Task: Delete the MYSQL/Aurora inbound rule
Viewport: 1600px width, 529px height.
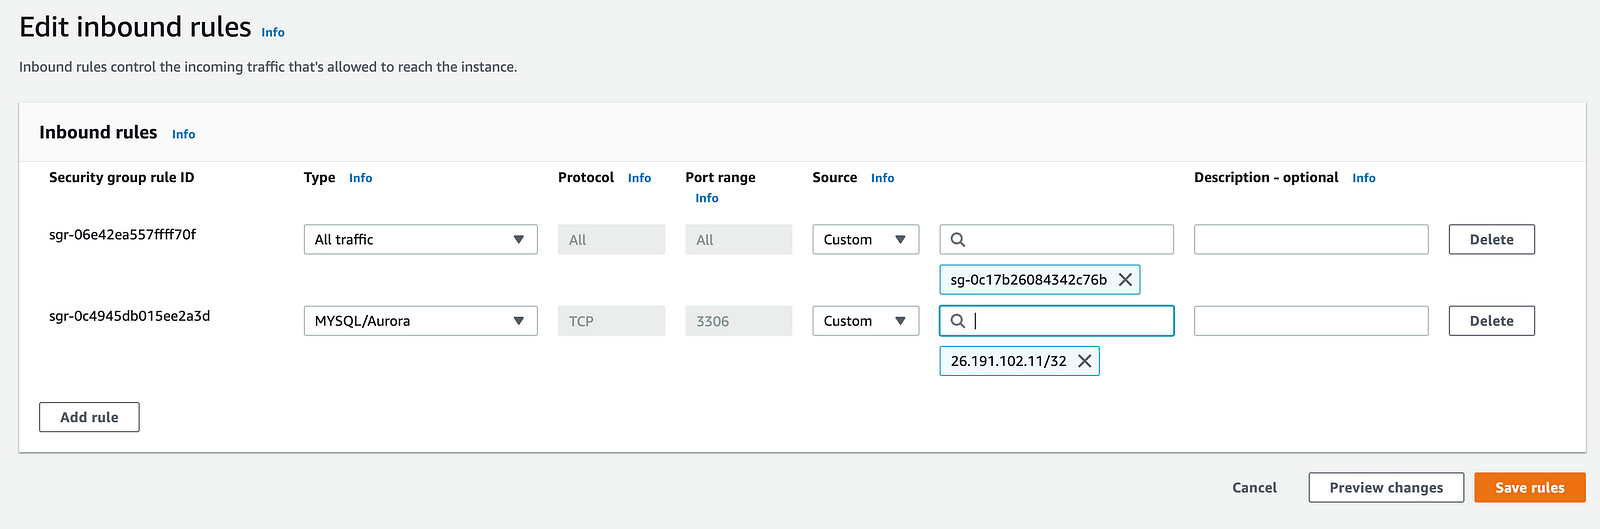Action: tap(1491, 321)
